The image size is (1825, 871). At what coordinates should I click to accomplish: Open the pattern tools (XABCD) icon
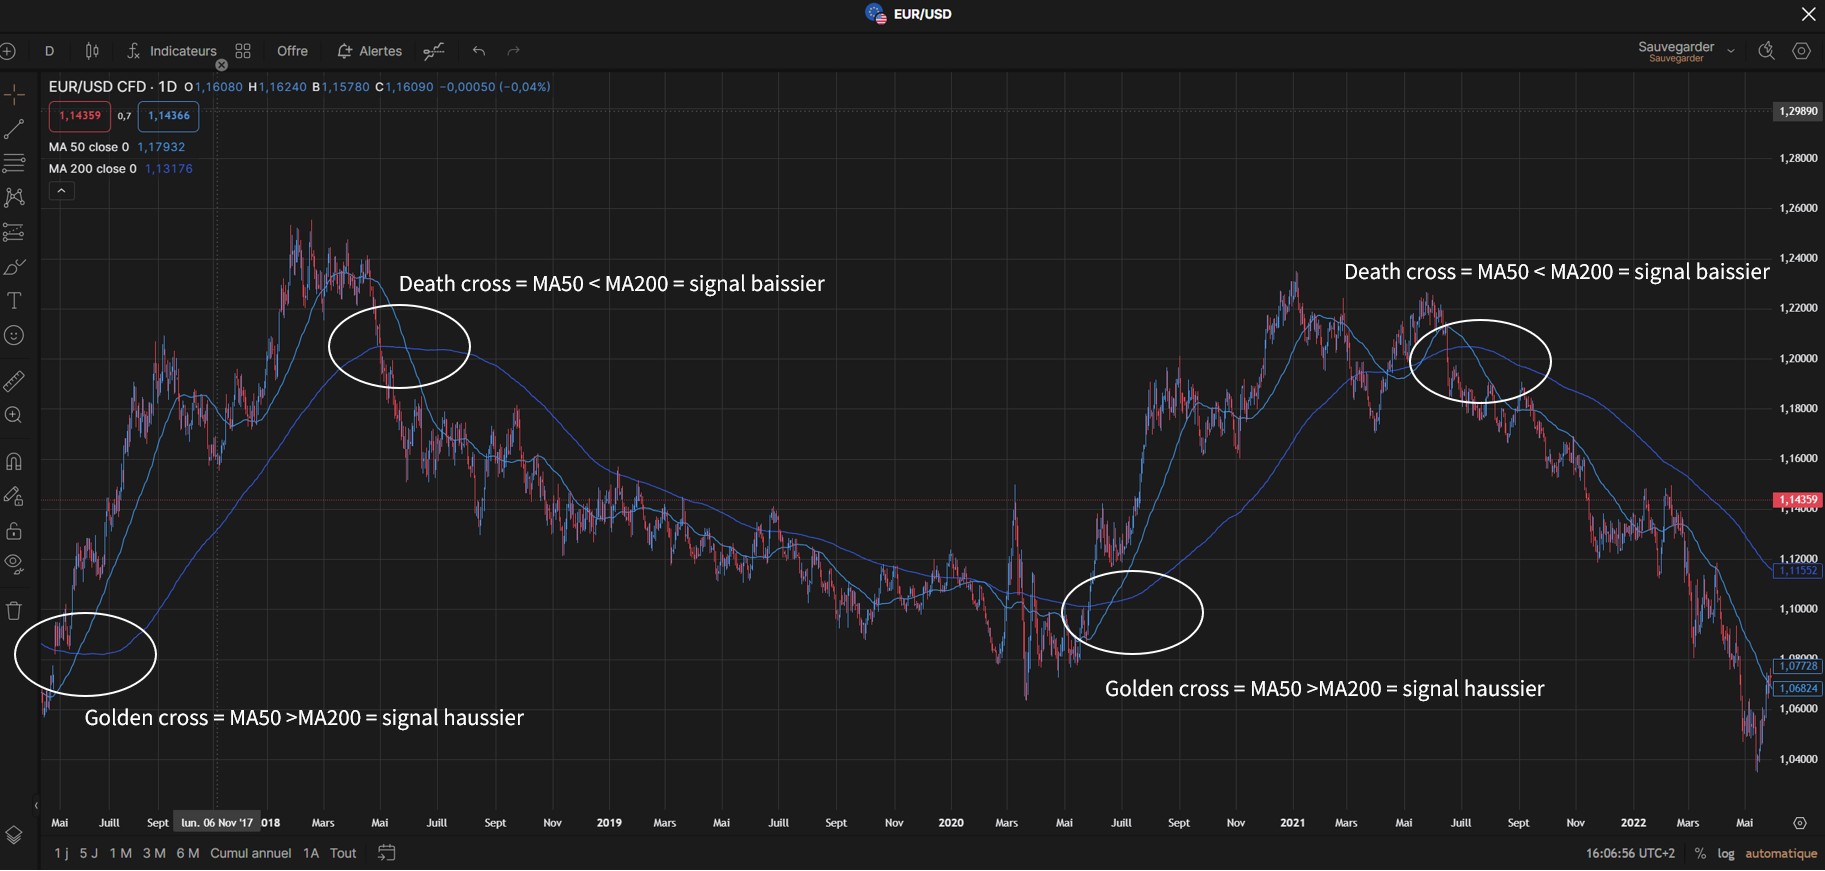coord(14,197)
